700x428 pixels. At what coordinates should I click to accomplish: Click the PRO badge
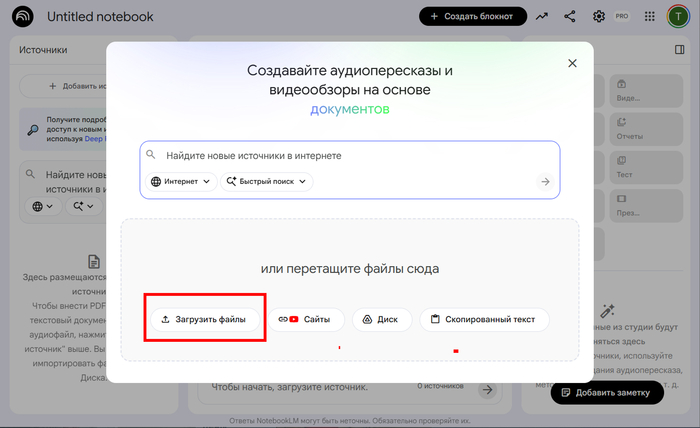(622, 16)
